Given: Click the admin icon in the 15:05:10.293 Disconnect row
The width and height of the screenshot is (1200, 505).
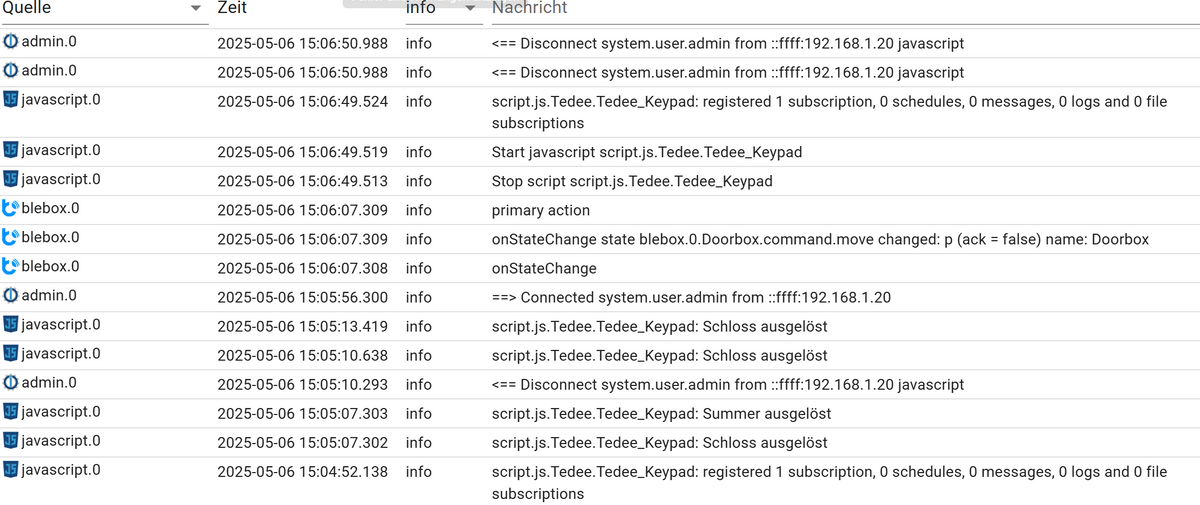Looking at the screenshot, I should click(11, 383).
